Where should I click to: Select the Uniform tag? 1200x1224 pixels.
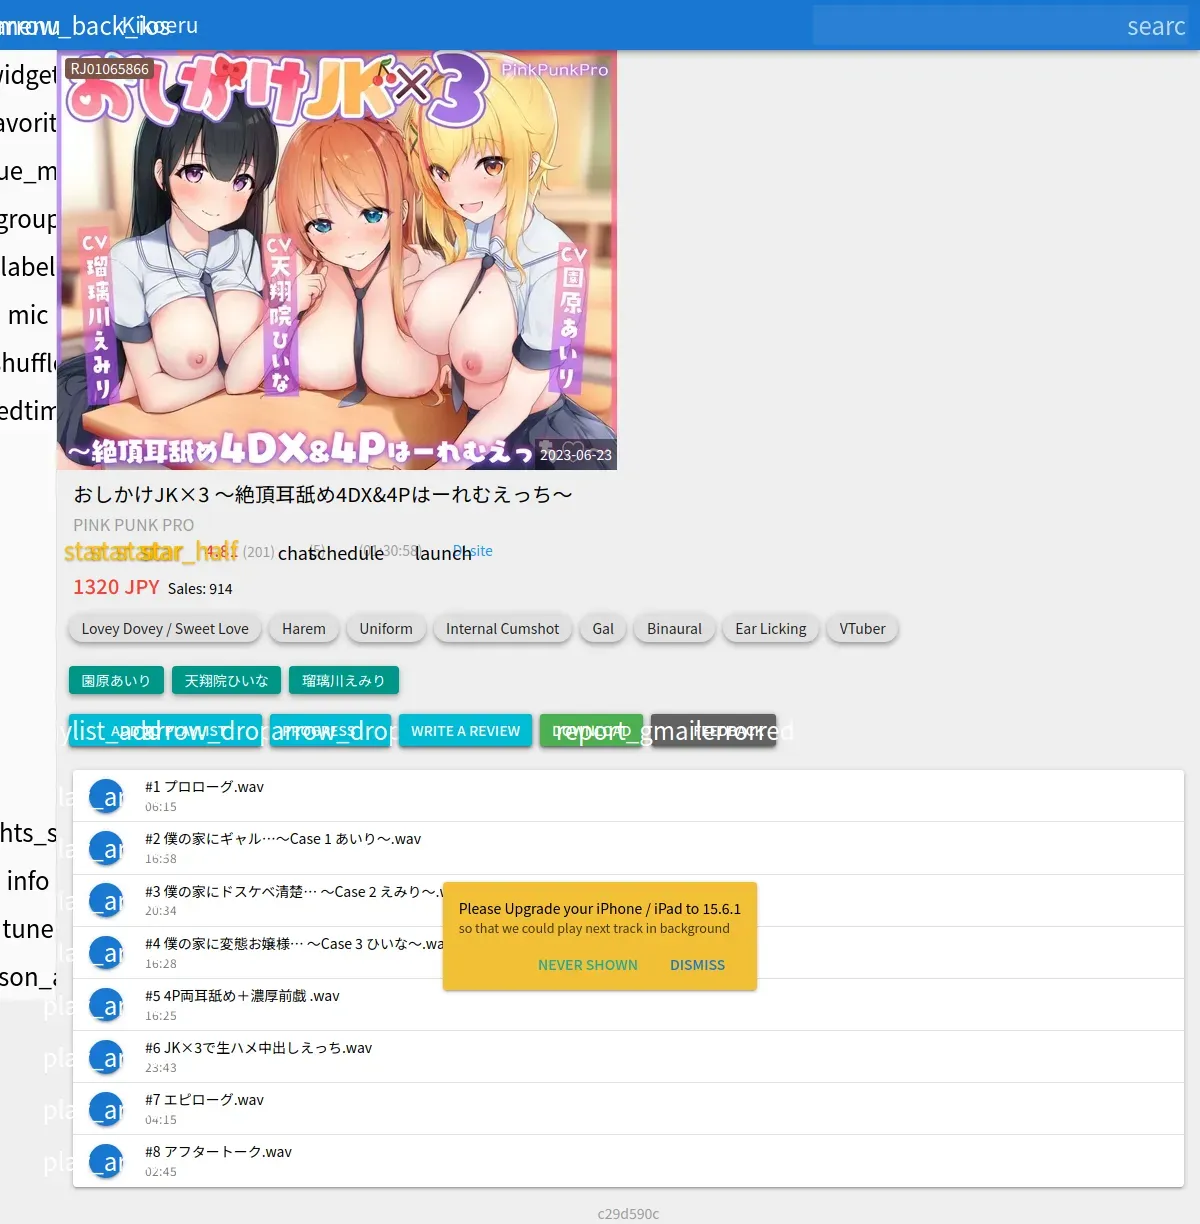[386, 629]
